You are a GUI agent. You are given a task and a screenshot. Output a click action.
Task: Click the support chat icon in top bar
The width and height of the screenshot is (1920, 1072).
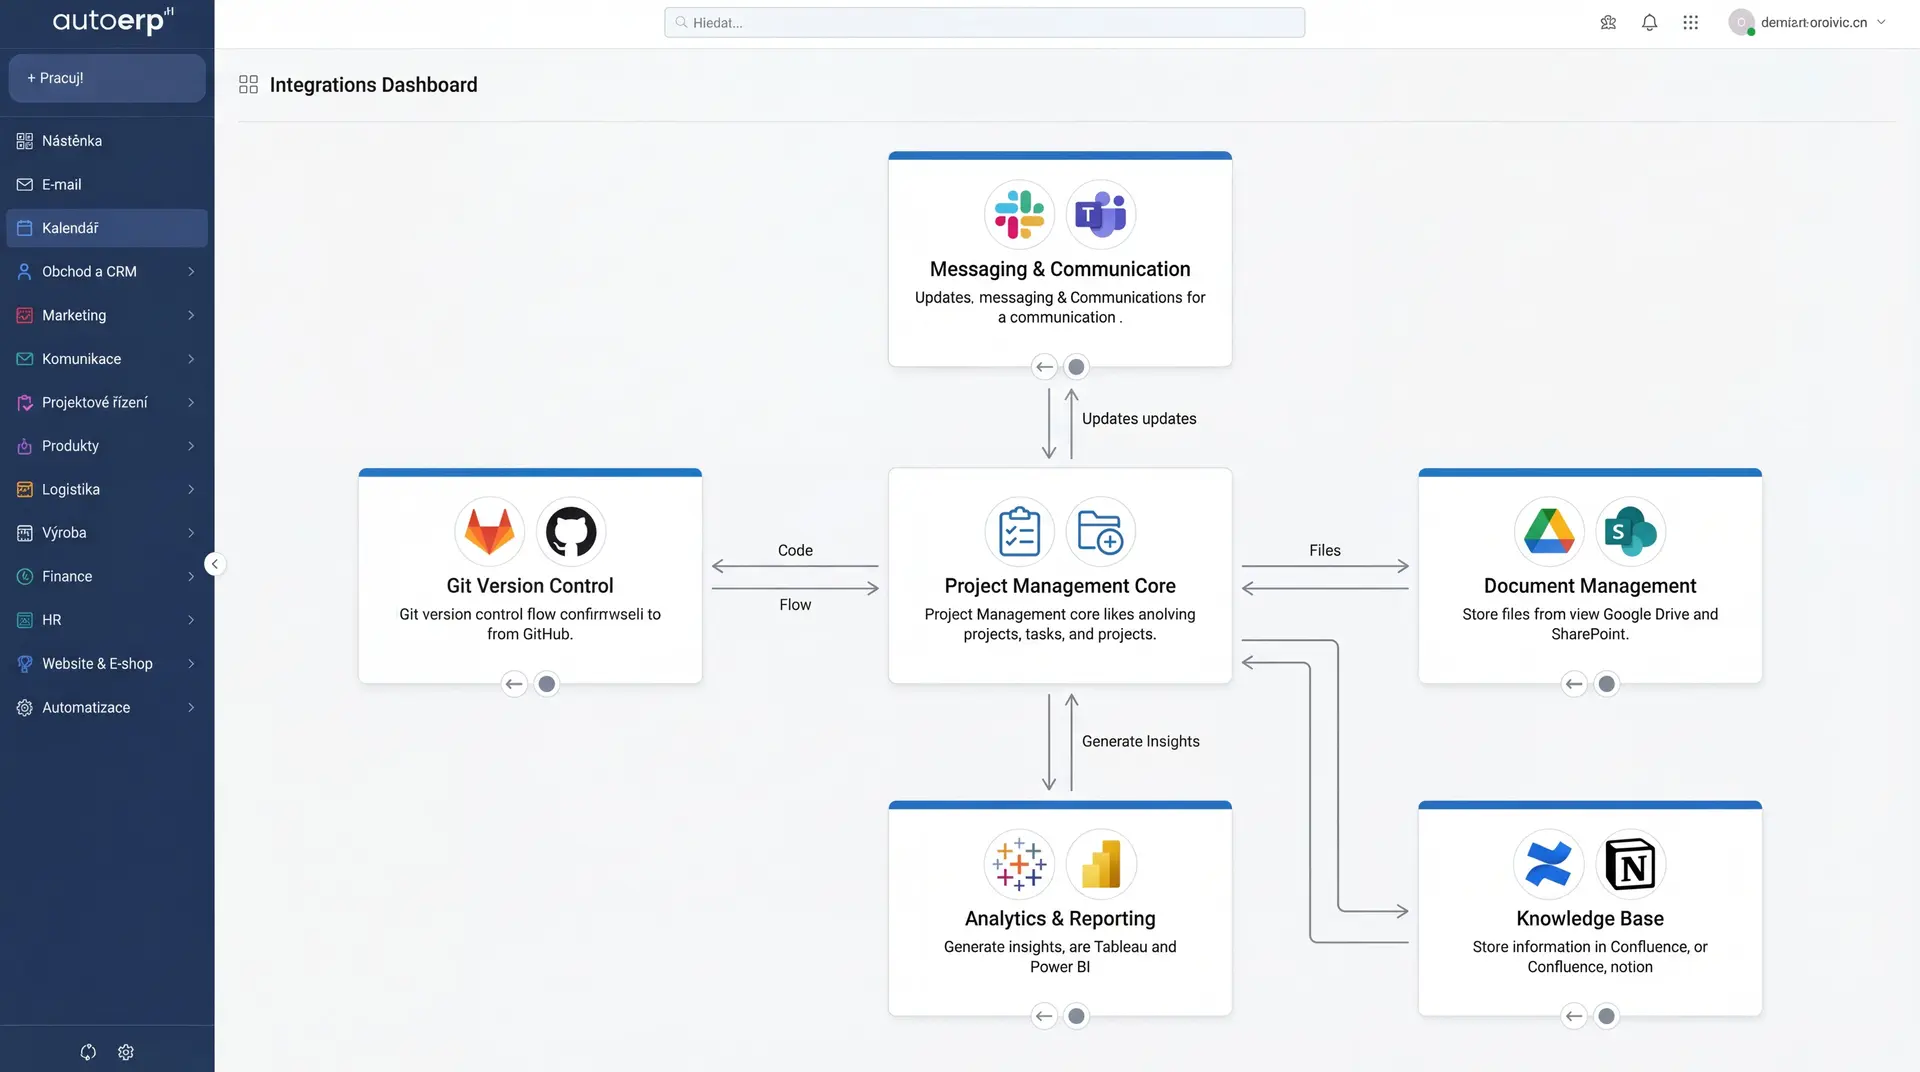click(x=1608, y=22)
